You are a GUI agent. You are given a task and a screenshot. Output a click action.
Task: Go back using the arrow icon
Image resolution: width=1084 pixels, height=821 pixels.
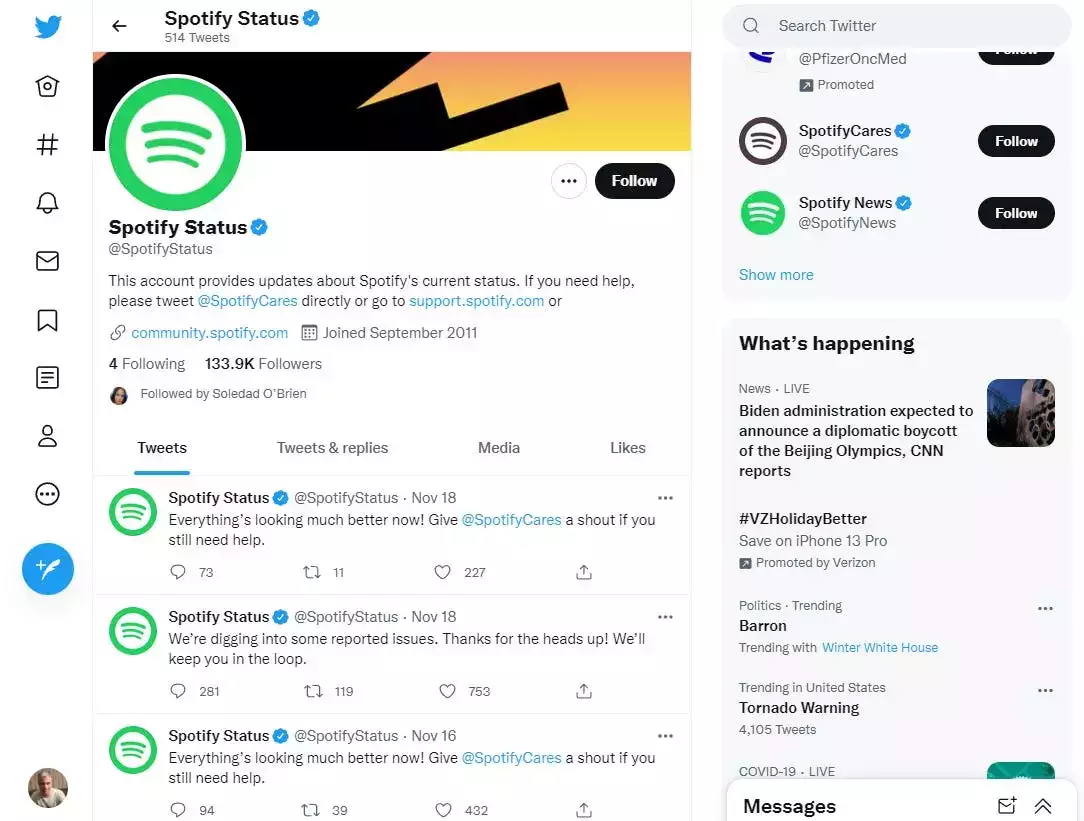pyautogui.click(x=119, y=26)
